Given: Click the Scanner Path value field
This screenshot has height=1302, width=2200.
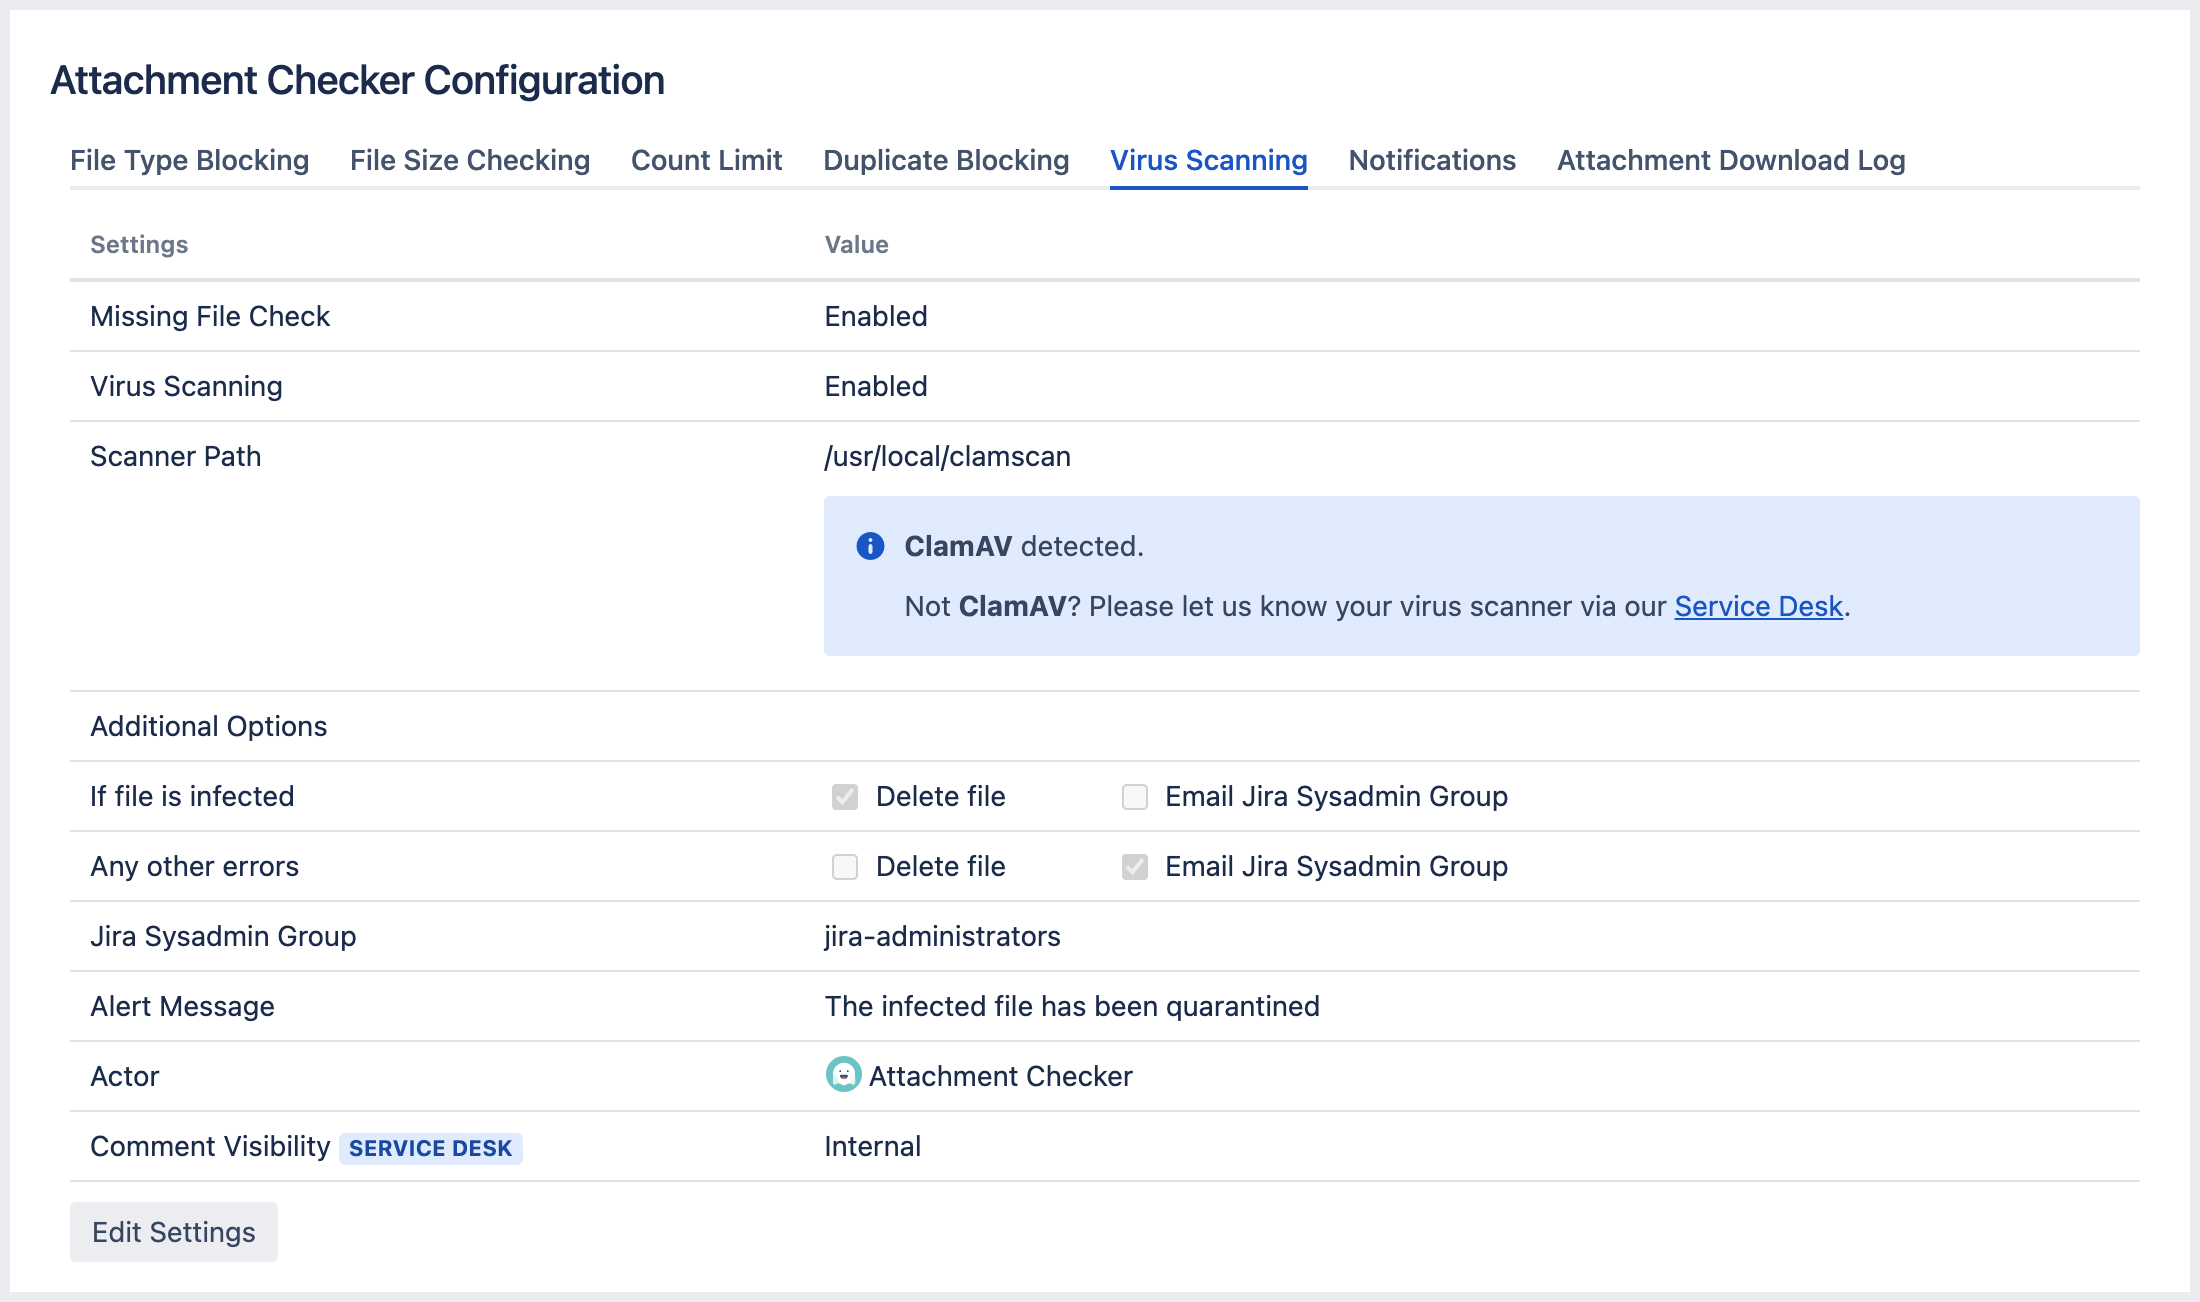Looking at the screenshot, I should pos(945,456).
